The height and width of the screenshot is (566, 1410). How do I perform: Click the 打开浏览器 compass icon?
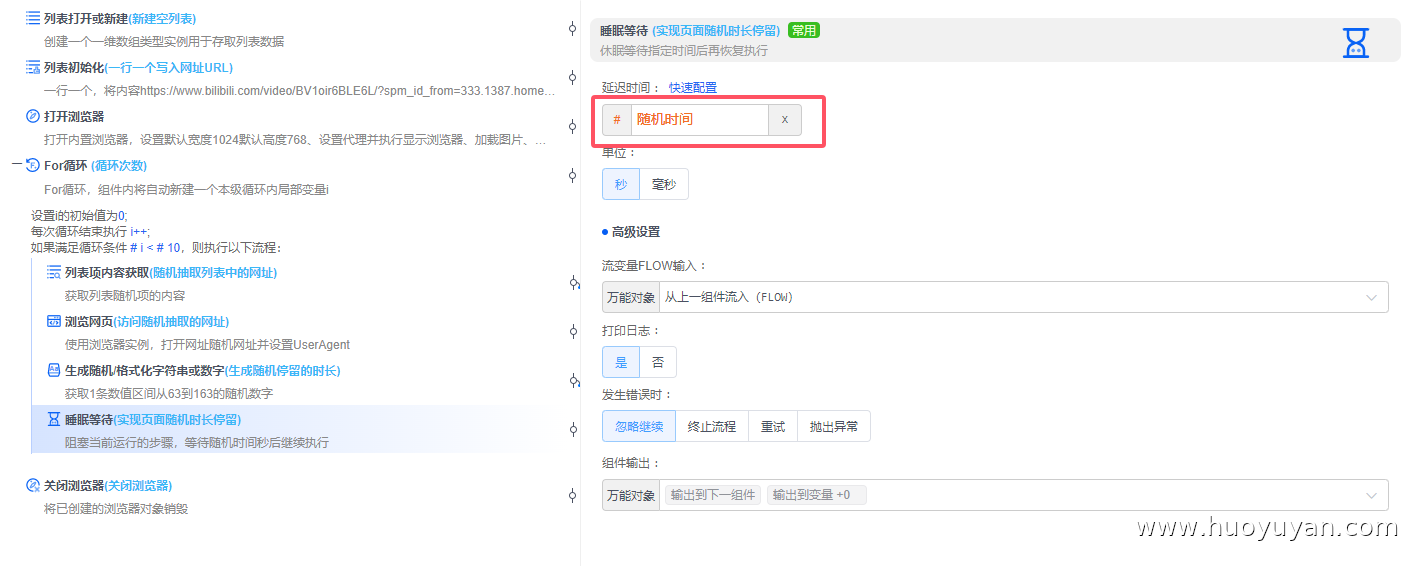pos(33,116)
